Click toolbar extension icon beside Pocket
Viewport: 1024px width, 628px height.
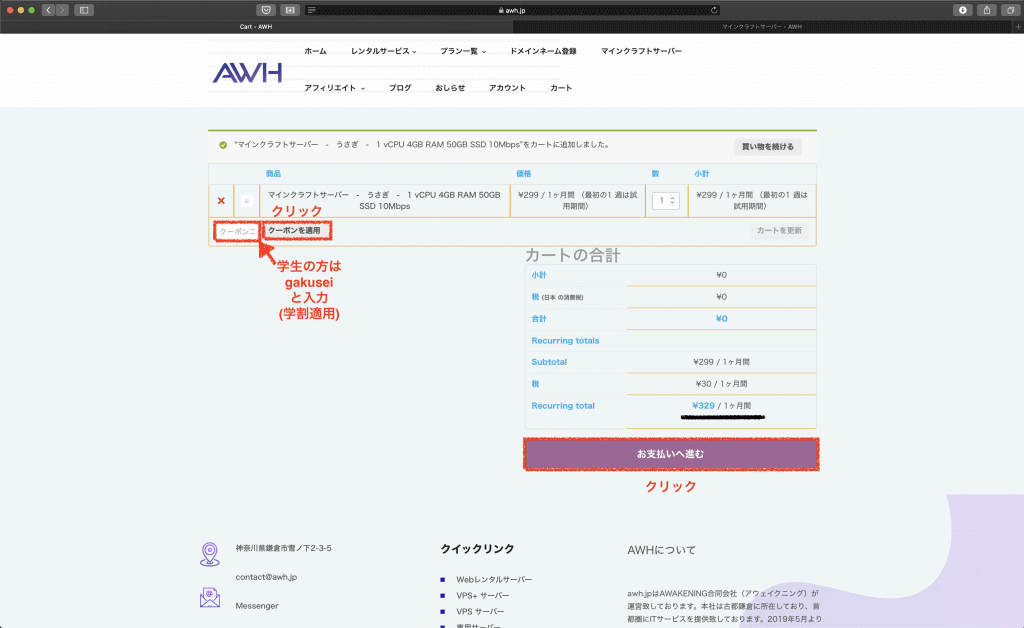coord(290,10)
